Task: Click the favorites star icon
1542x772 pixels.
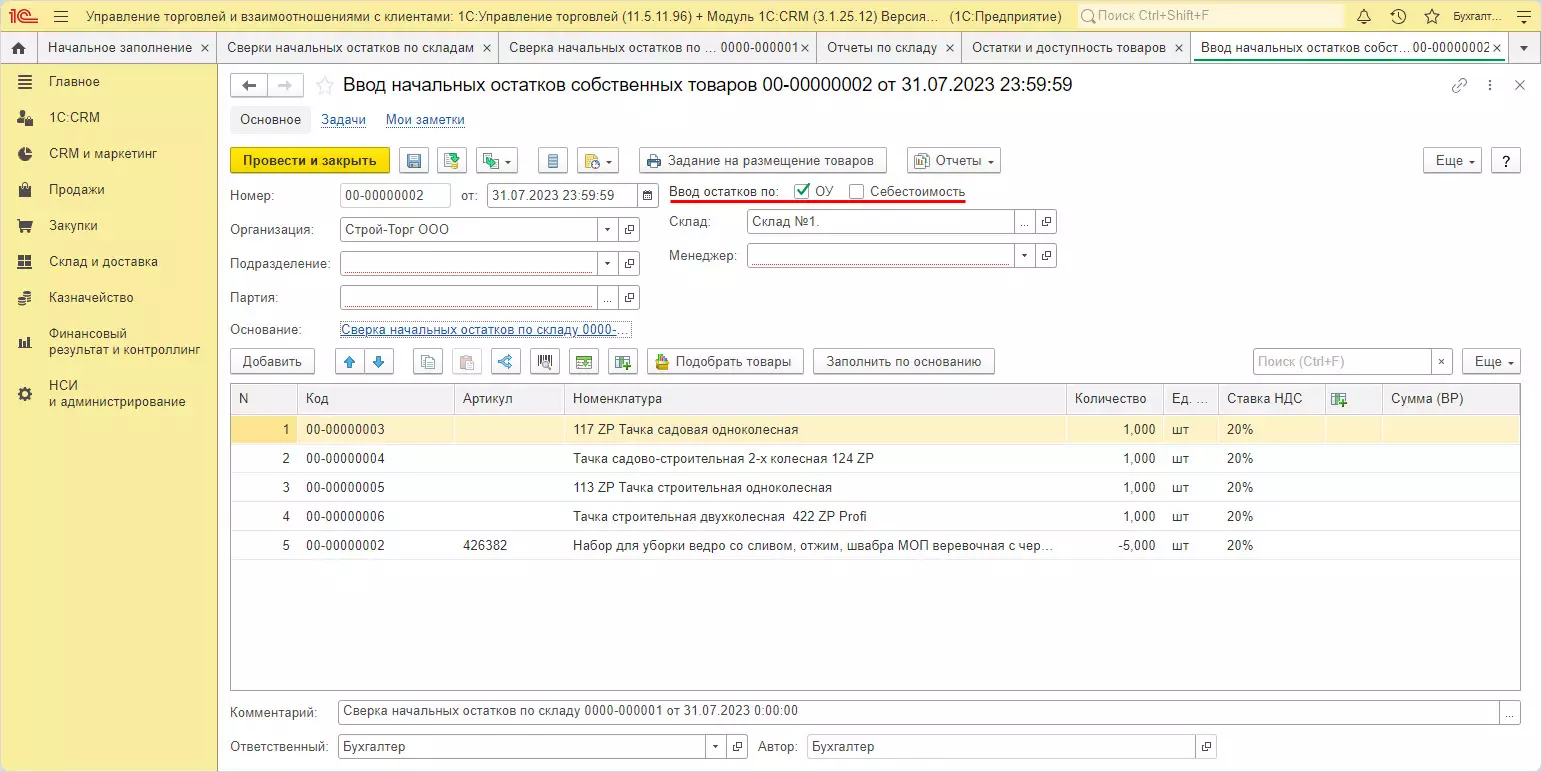Action: point(1431,17)
